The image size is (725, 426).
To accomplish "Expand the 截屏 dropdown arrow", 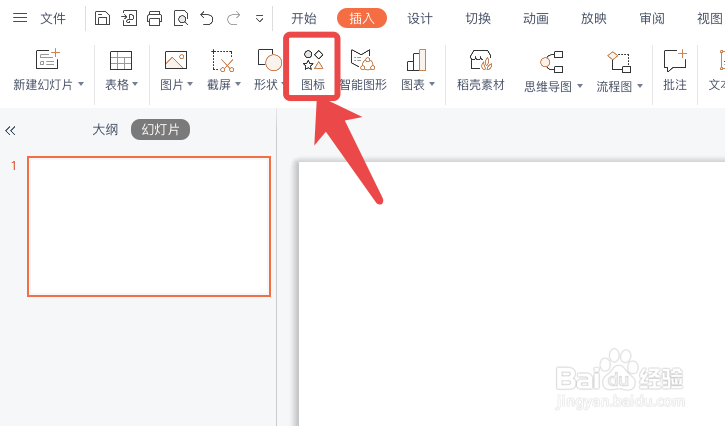I will point(238,84).
